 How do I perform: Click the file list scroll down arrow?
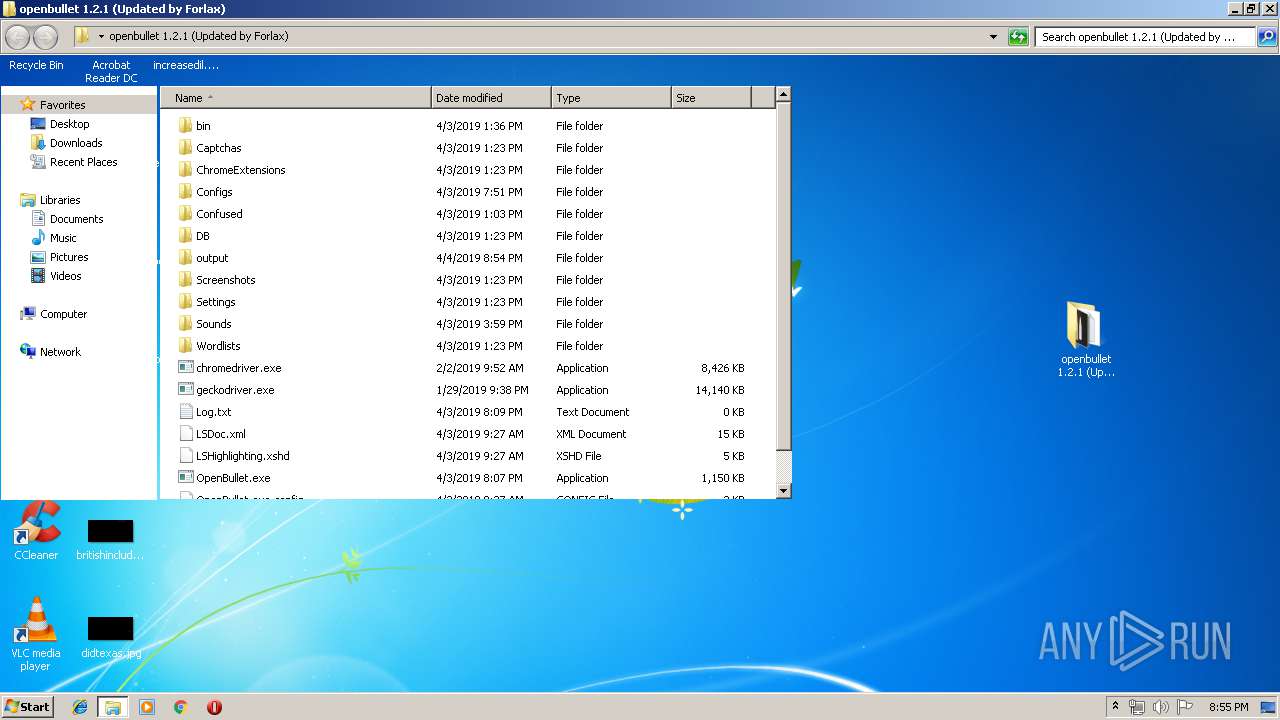784,491
